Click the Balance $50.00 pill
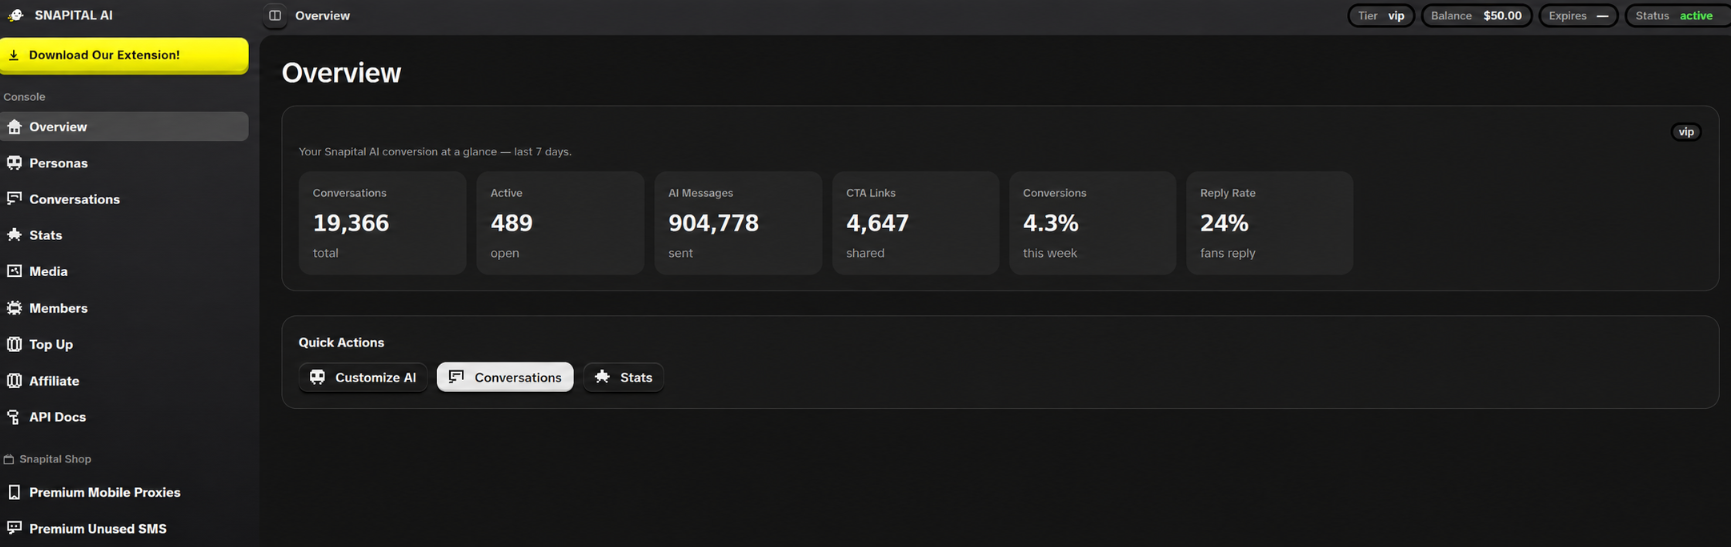This screenshot has height=547, width=1731. point(1476,16)
